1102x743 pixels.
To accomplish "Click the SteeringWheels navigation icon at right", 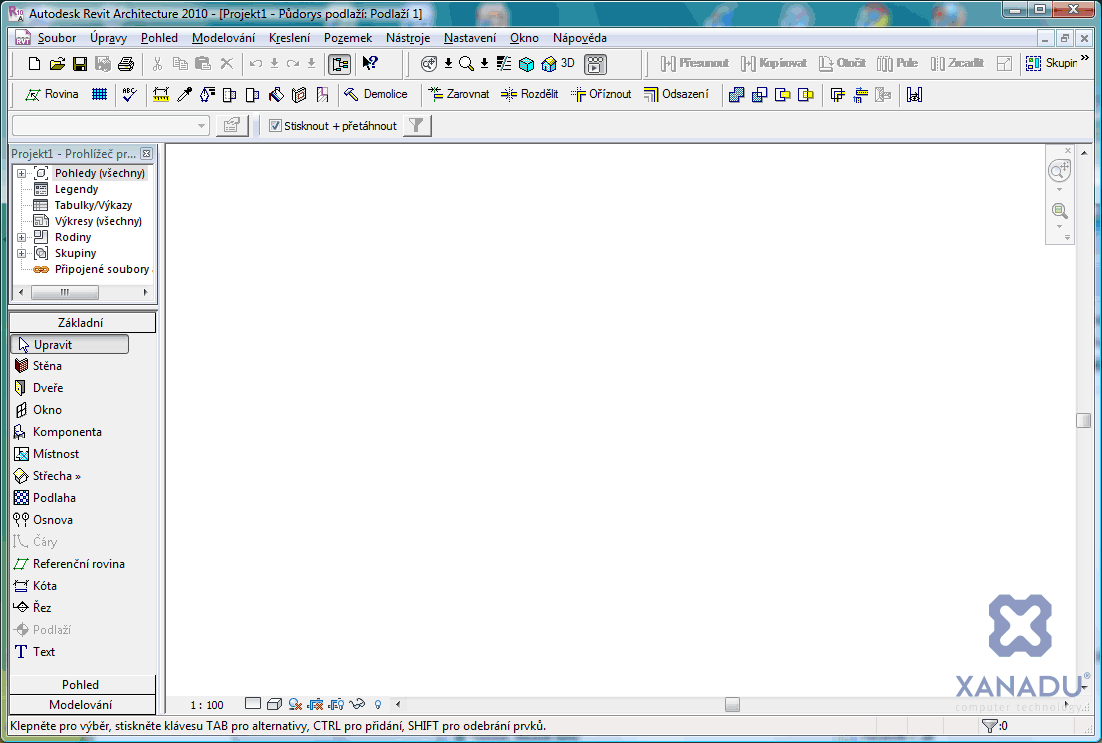I will point(1059,170).
